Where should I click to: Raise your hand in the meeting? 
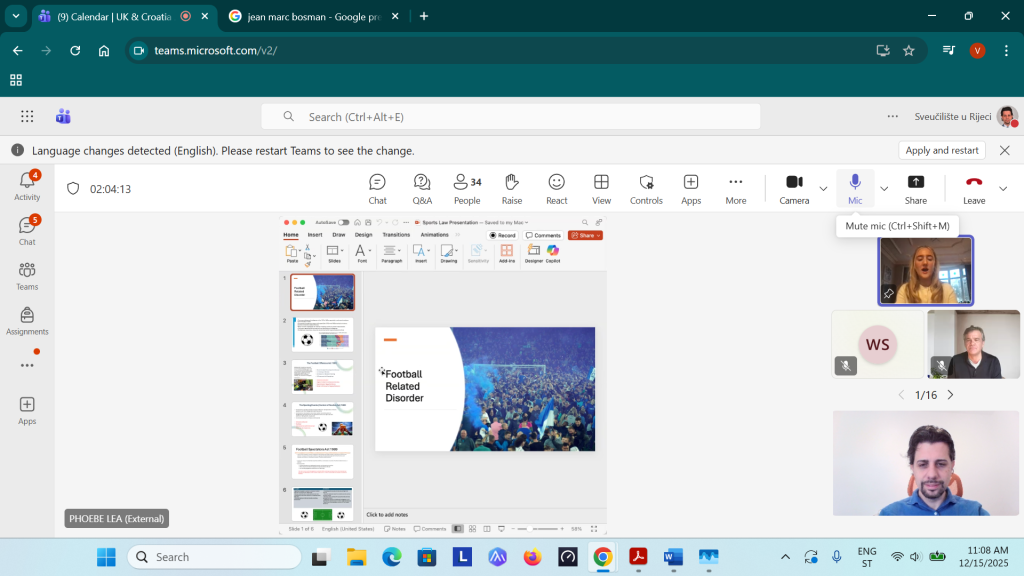tap(512, 188)
